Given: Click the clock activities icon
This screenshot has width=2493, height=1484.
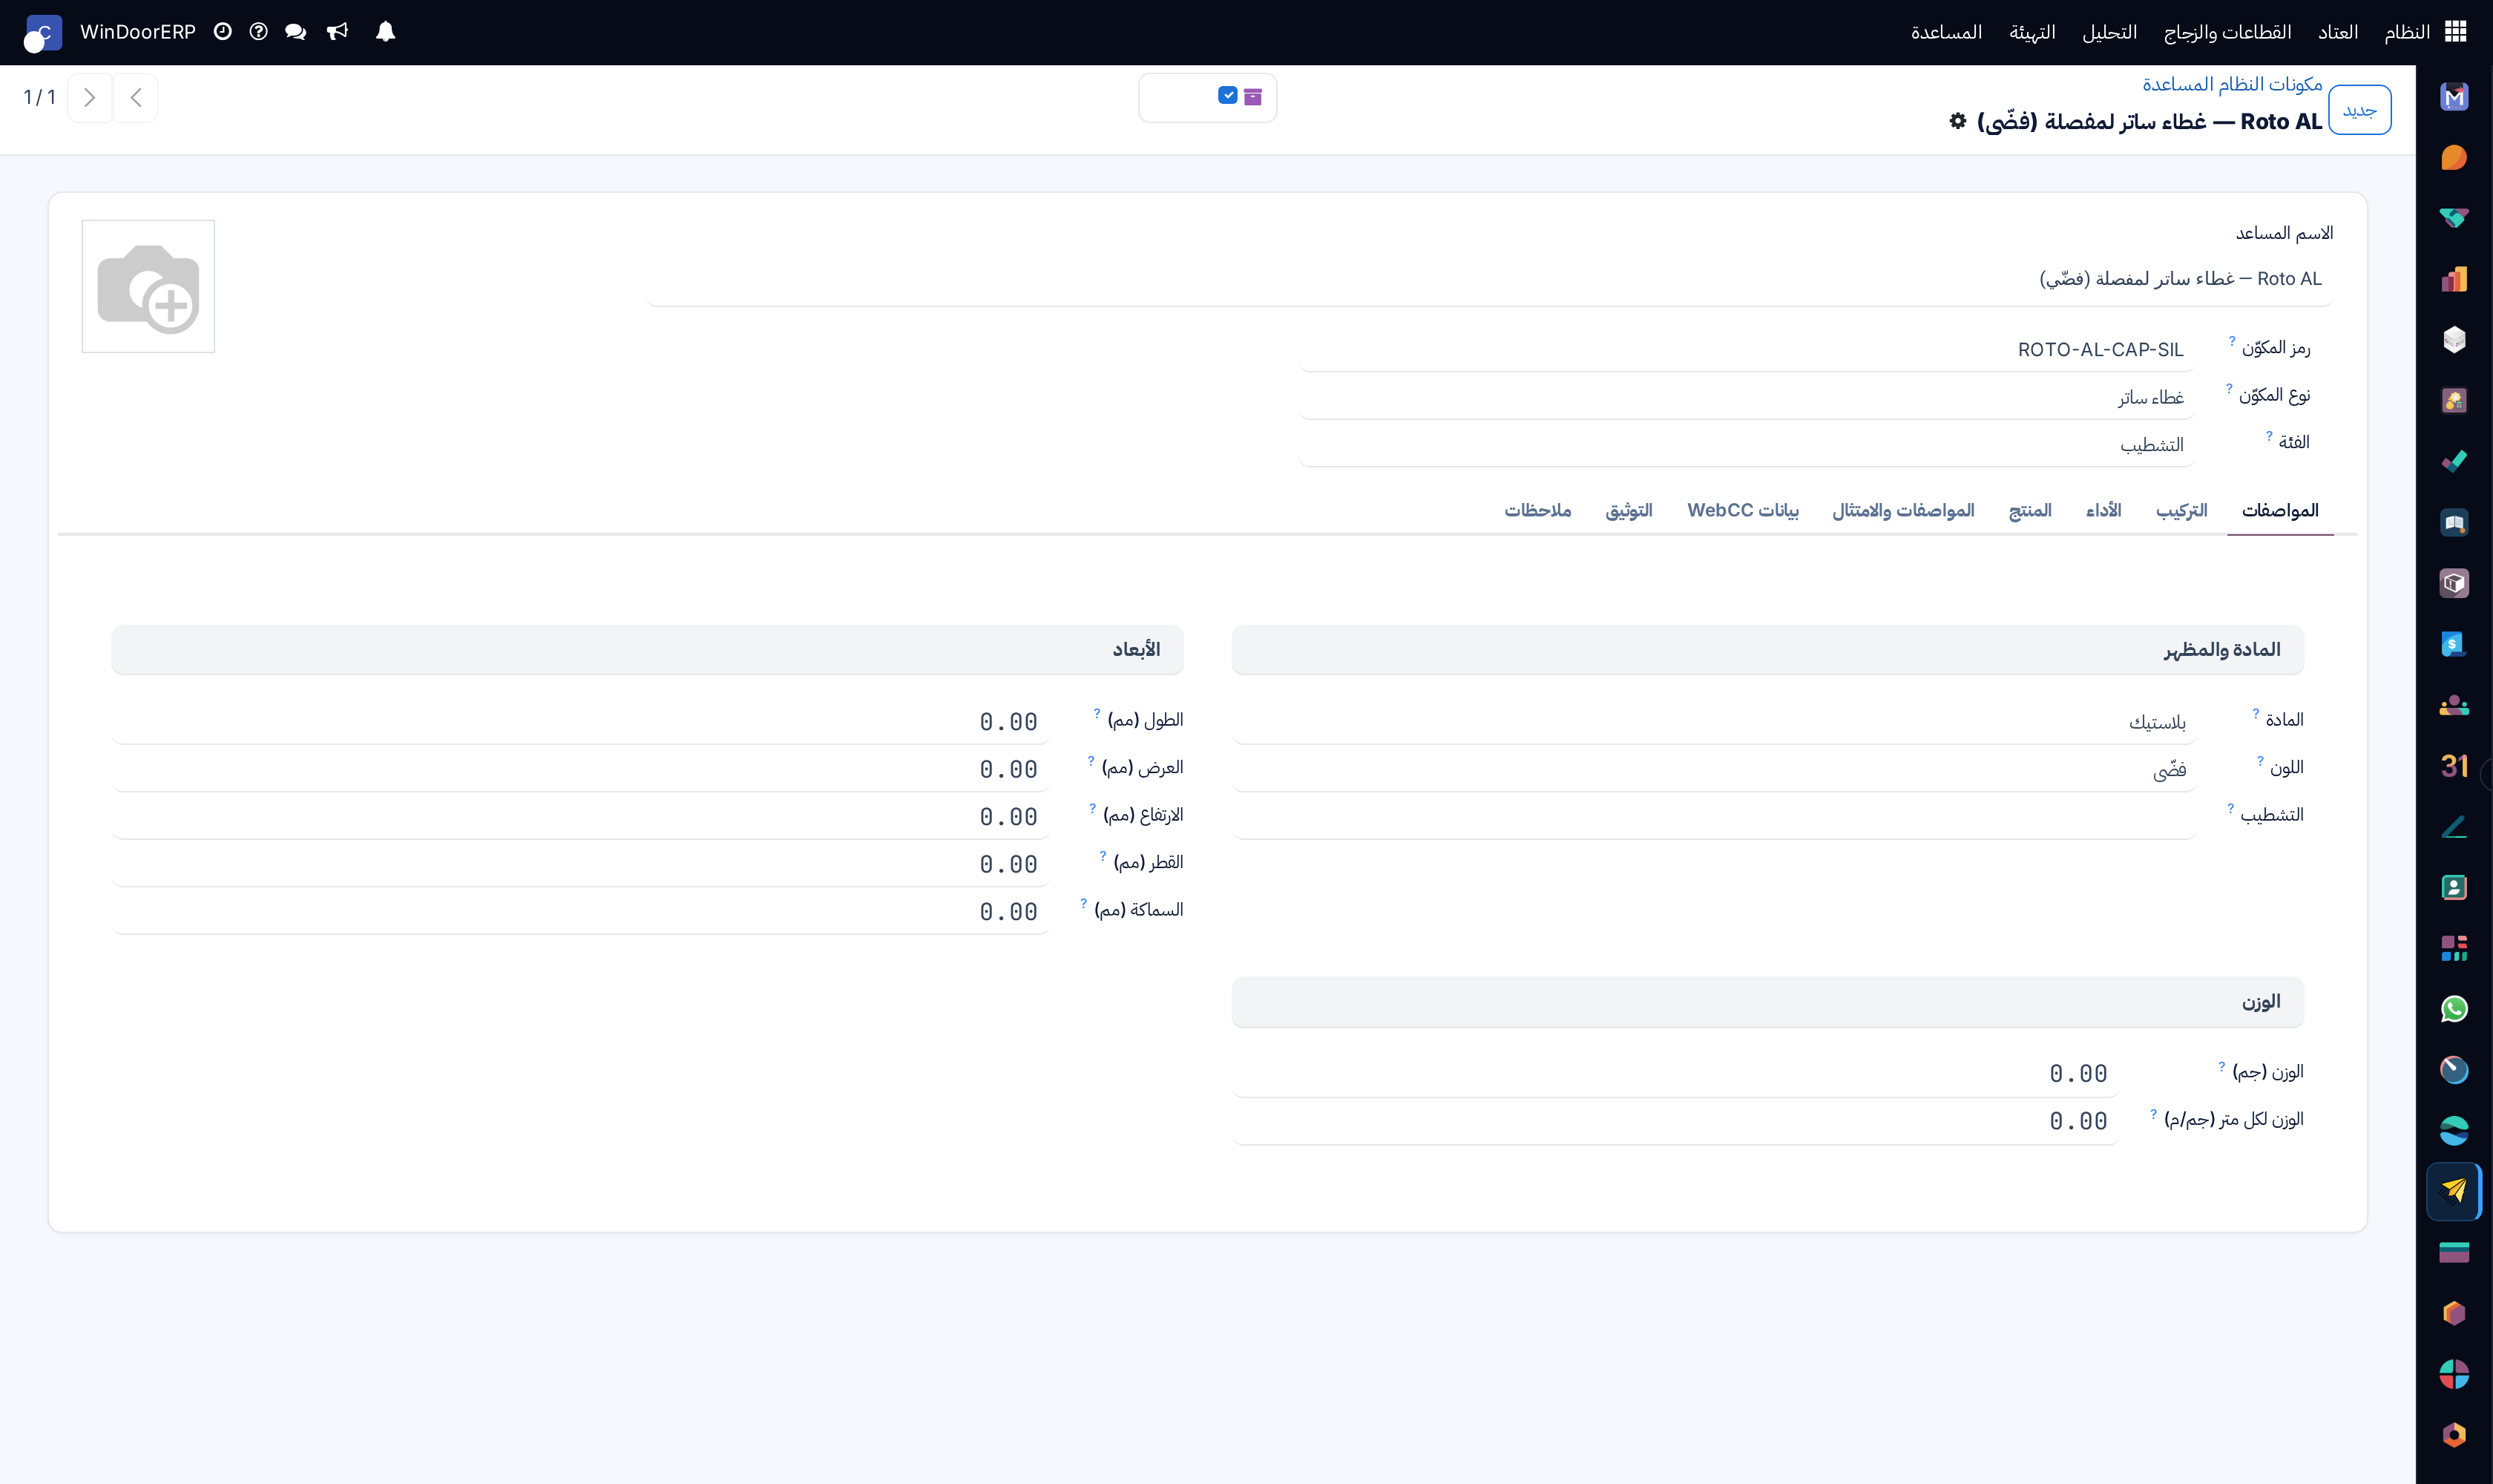Looking at the screenshot, I should (223, 32).
